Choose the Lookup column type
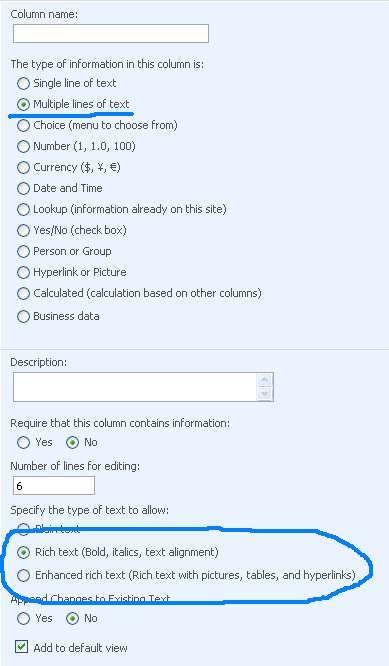The image size is (389, 666). [23, 209]
